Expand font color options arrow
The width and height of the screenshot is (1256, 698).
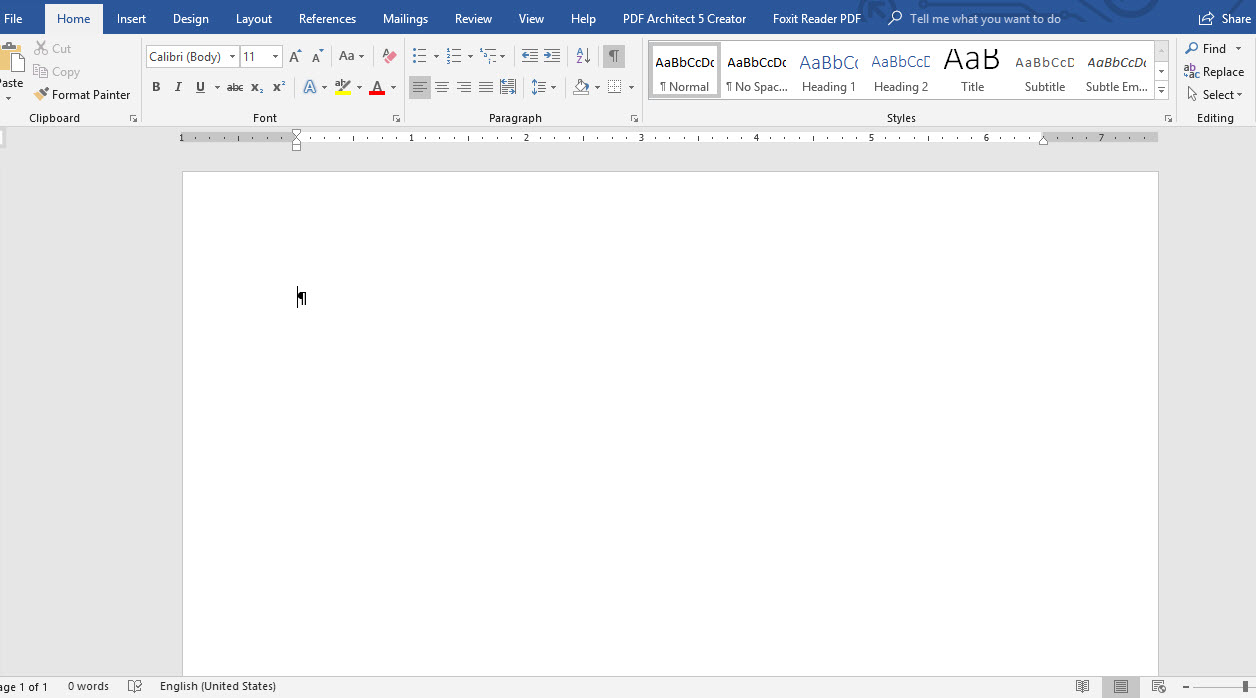pos(393,87)
